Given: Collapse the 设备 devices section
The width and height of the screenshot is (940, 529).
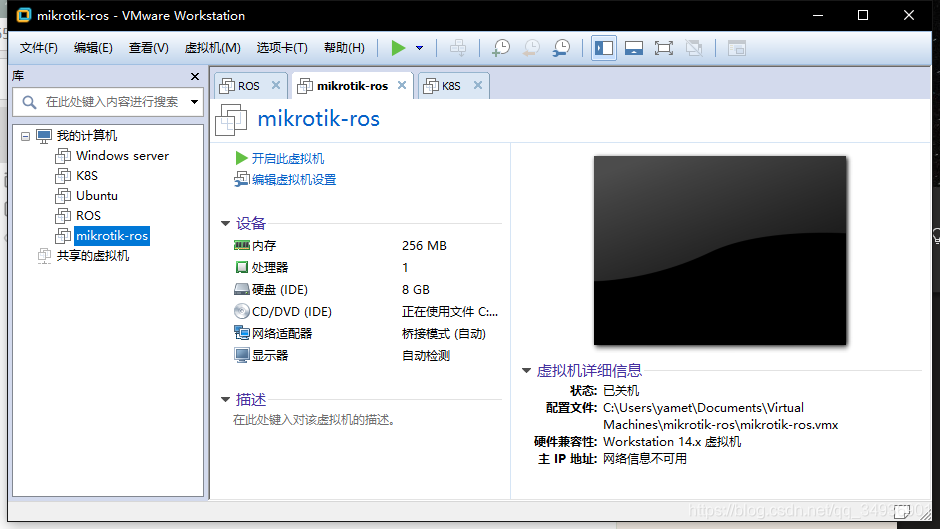Looking at the screenshot, I should tap(226, 224).
